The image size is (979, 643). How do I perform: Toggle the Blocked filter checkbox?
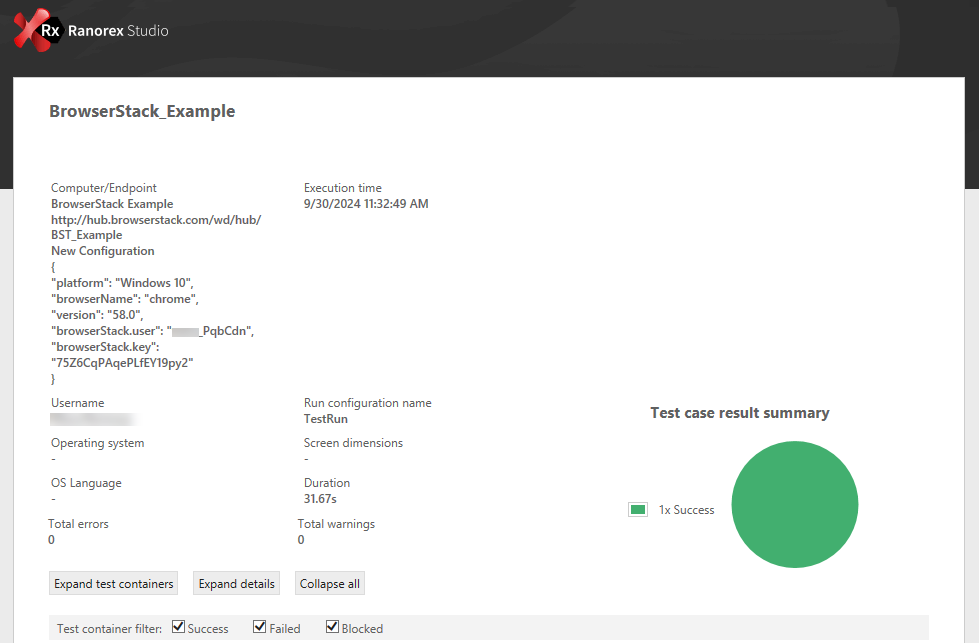[x=332, y=627]
